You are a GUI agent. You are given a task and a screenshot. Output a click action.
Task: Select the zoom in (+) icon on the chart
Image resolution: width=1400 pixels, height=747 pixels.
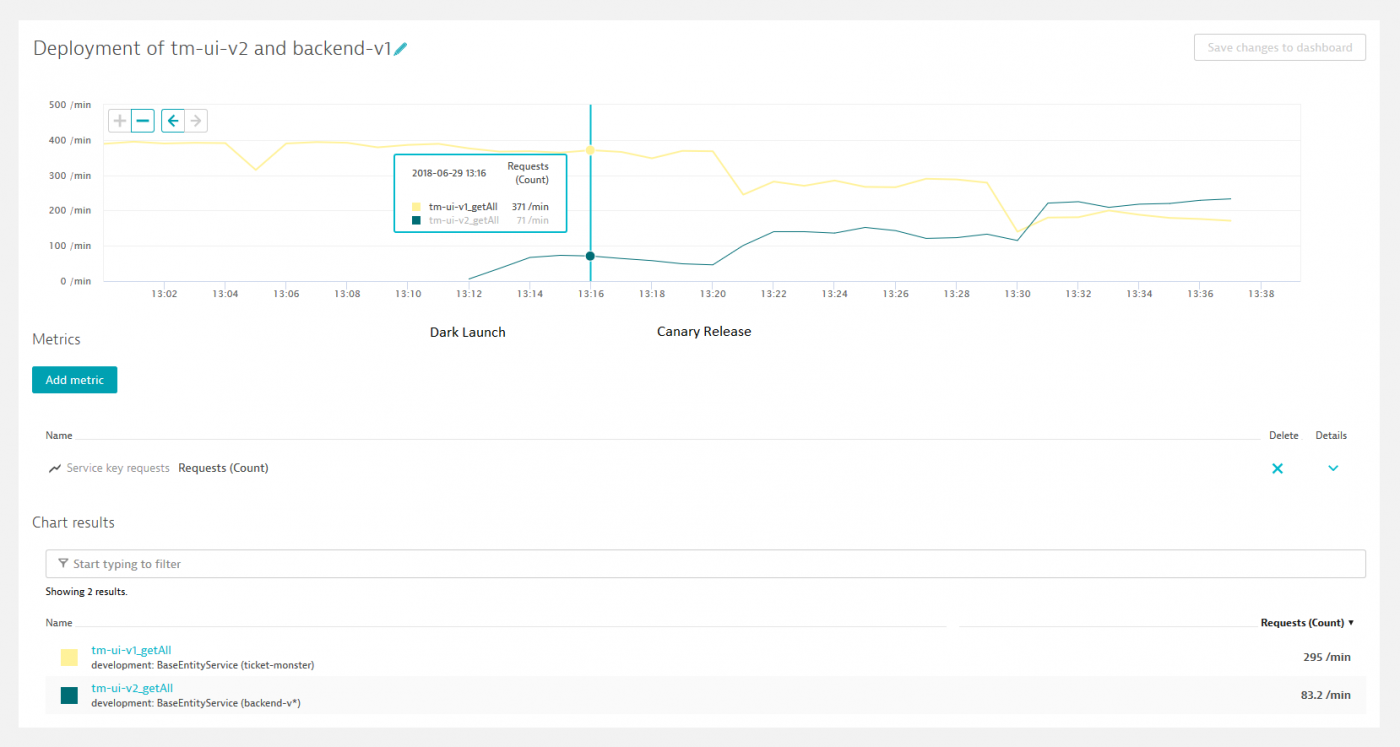(120, 120)
